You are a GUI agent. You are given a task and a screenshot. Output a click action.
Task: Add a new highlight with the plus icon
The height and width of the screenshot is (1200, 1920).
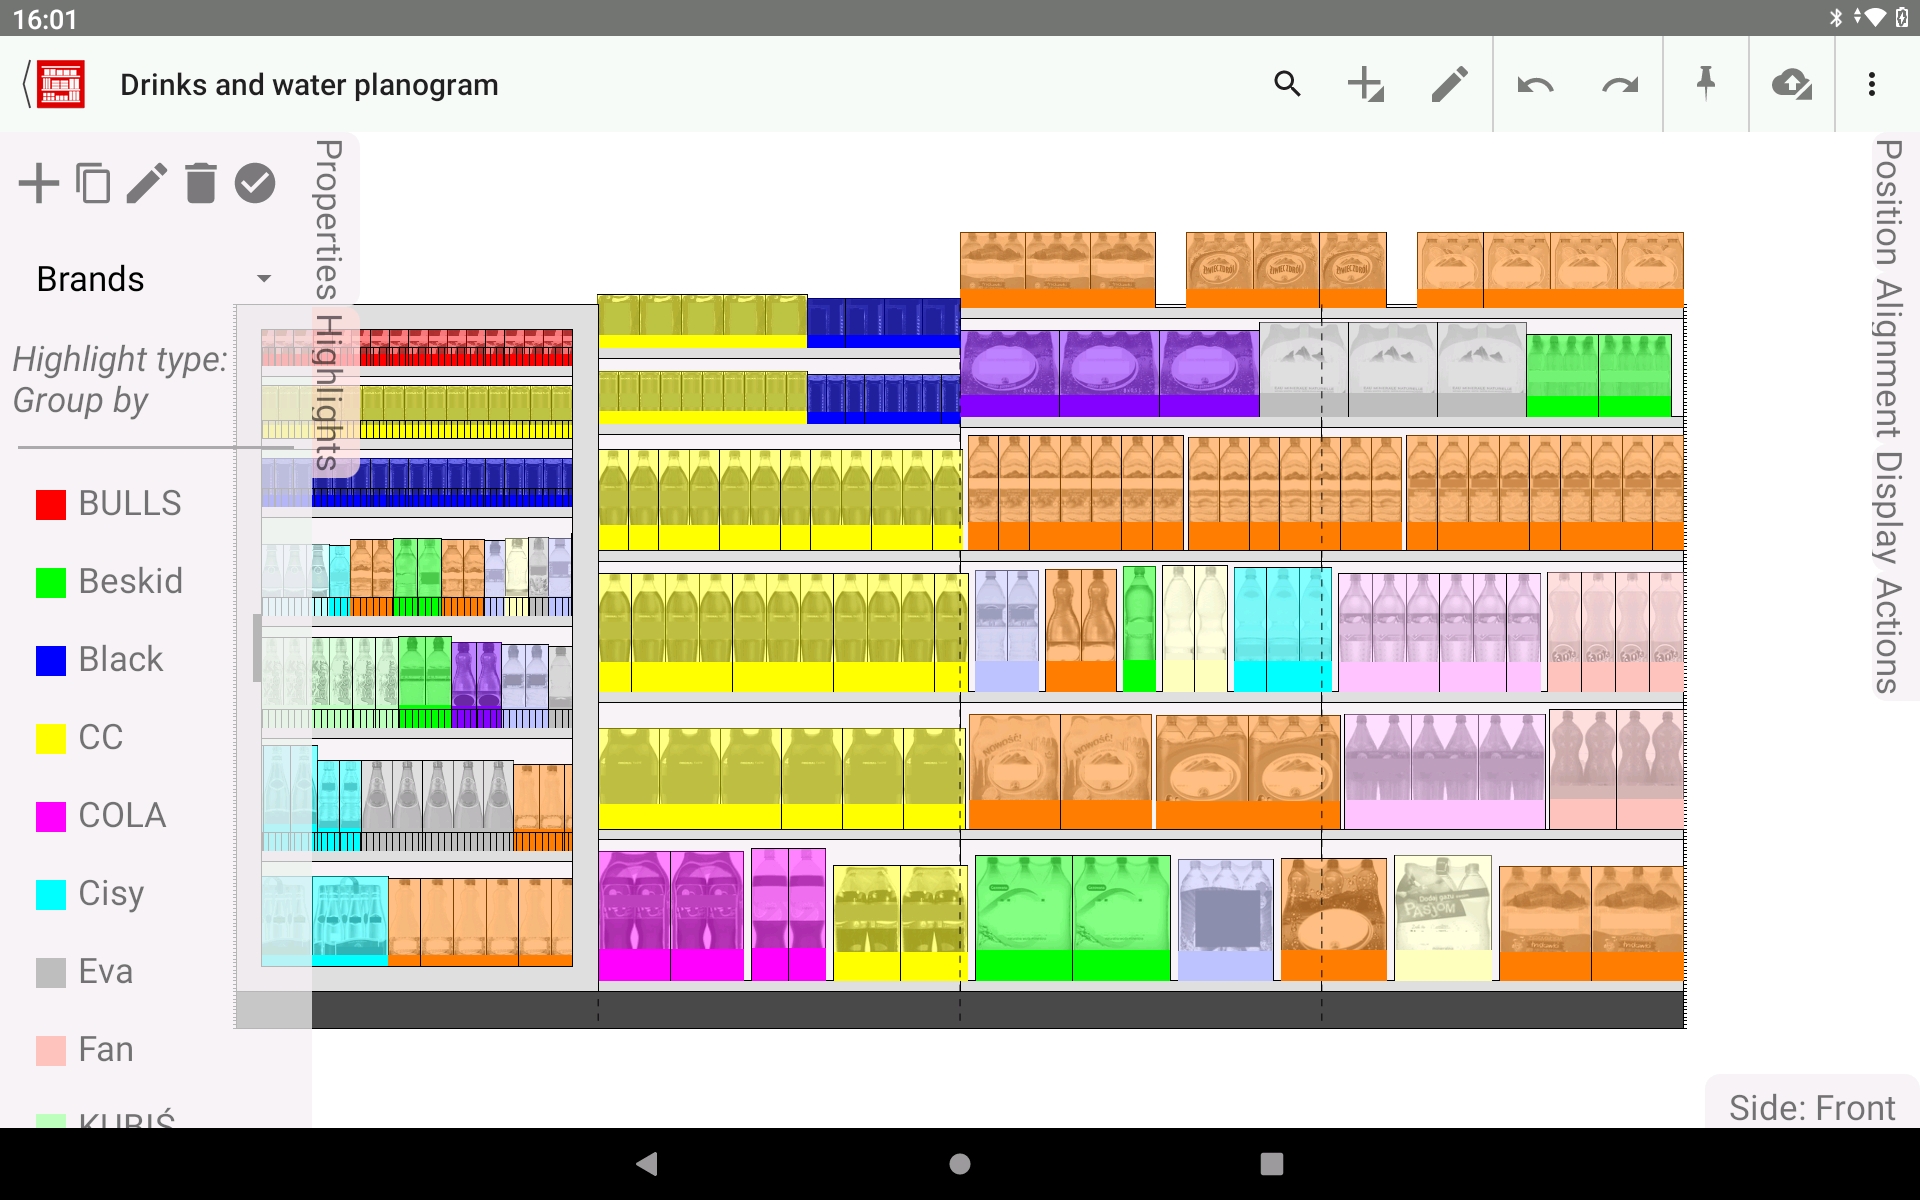tap(39, 183)
